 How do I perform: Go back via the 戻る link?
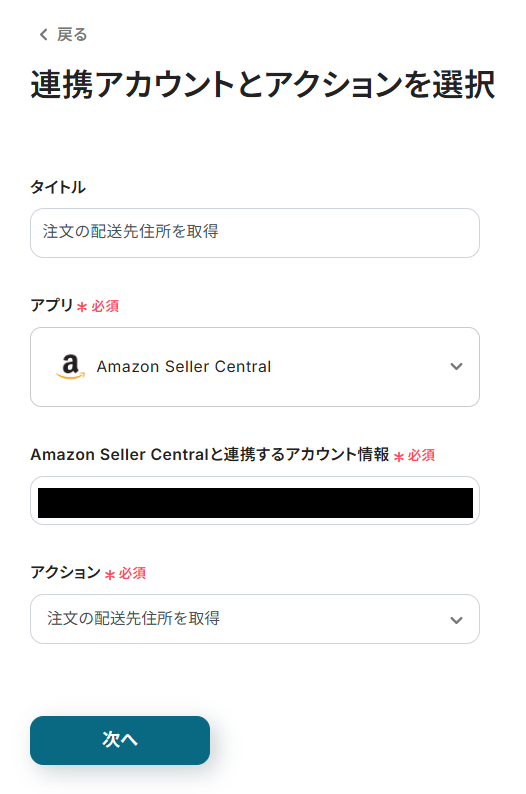pos(64,34)
